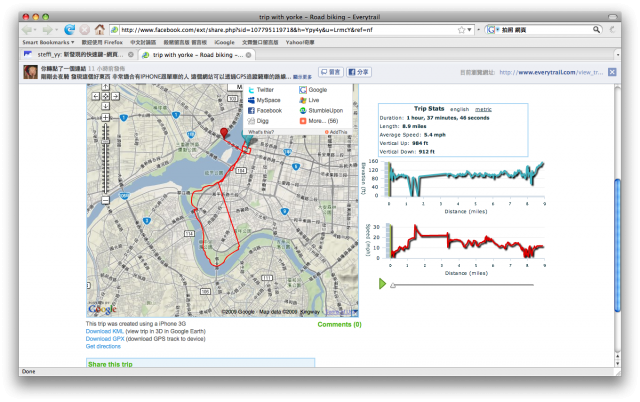Pan the map left with arrow control

pos(96,96)
